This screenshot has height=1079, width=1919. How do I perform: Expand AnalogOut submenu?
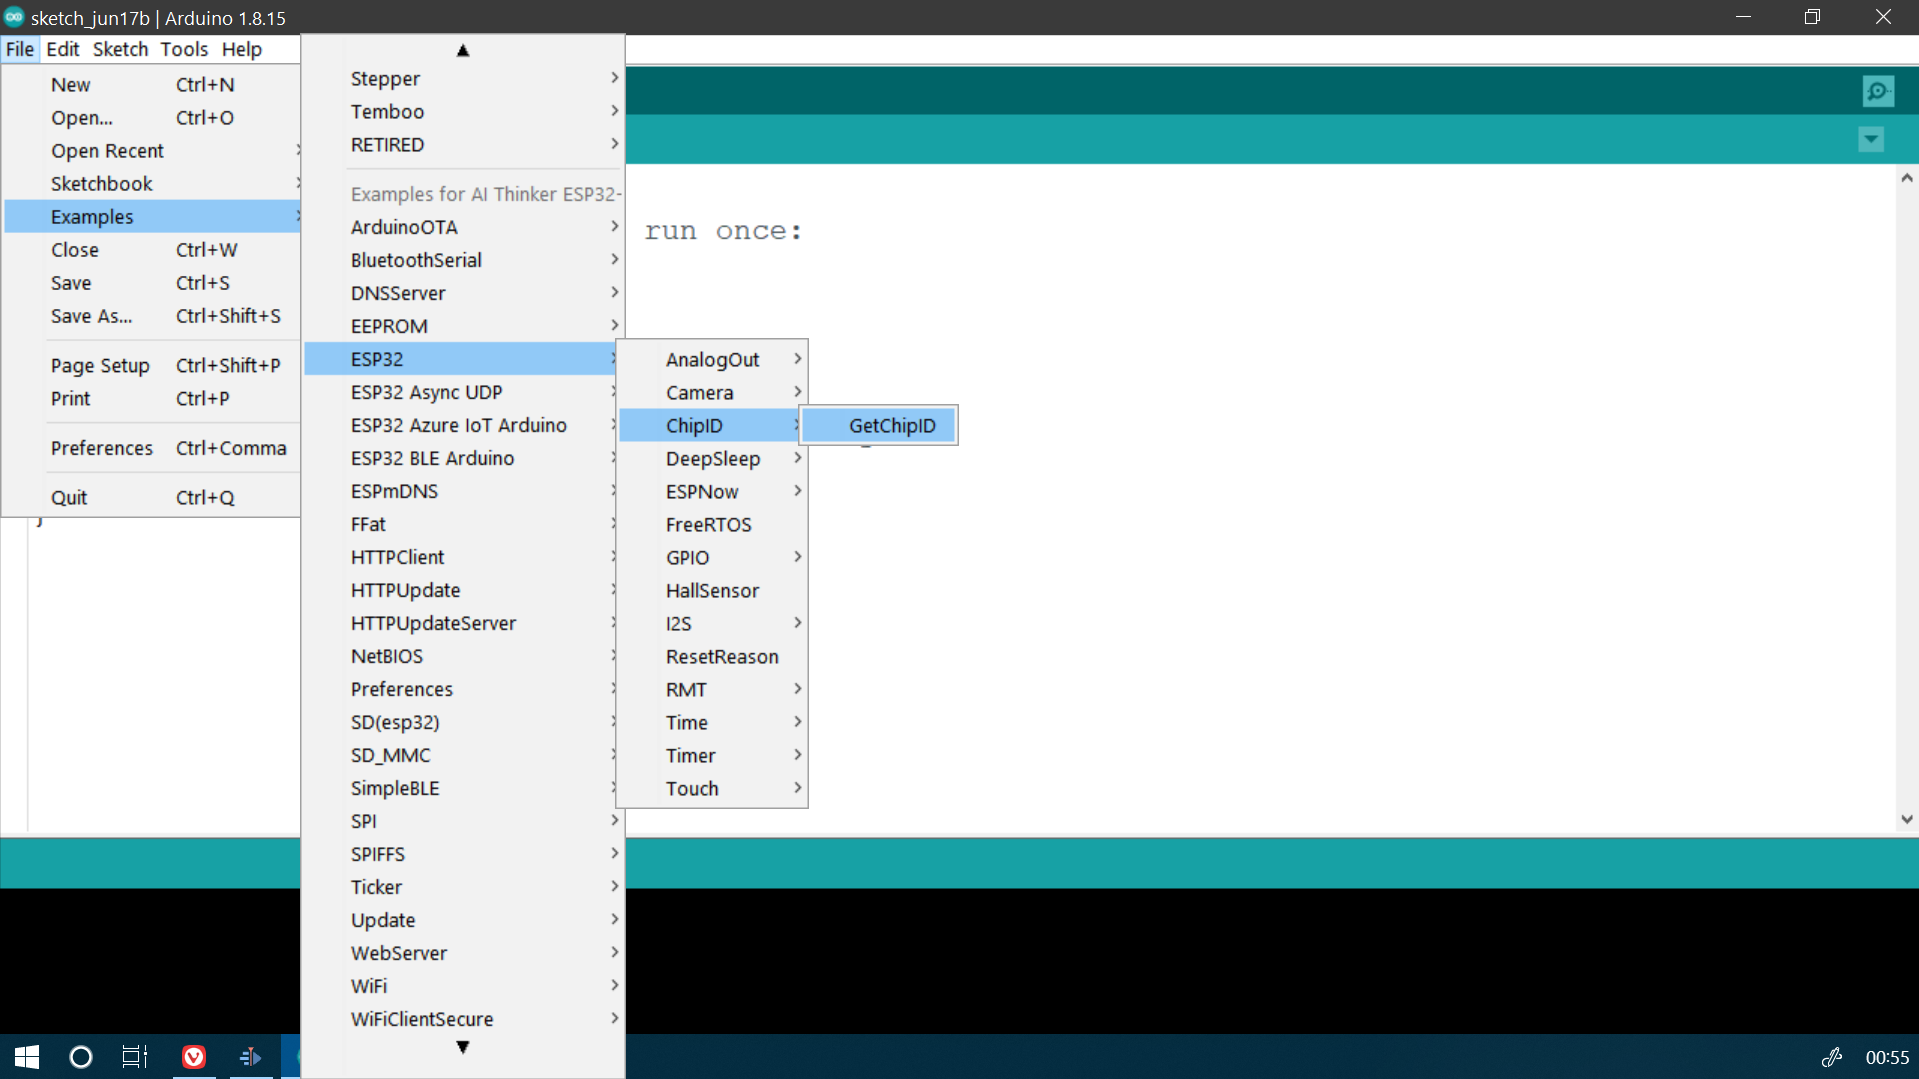point(712,359)
